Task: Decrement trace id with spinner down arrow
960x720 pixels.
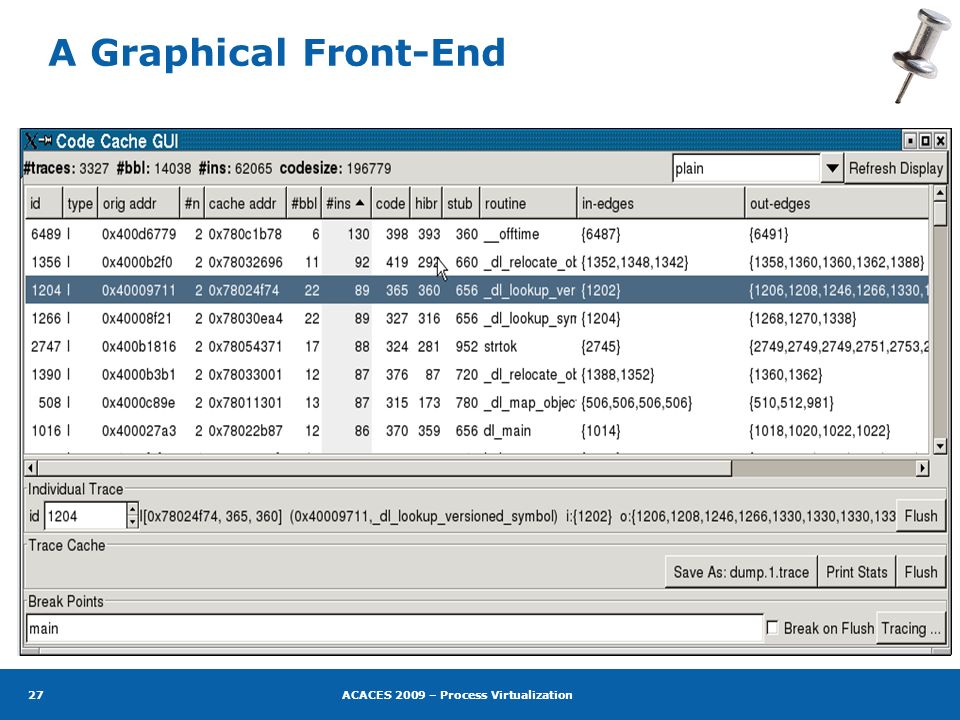Action: 132,522
